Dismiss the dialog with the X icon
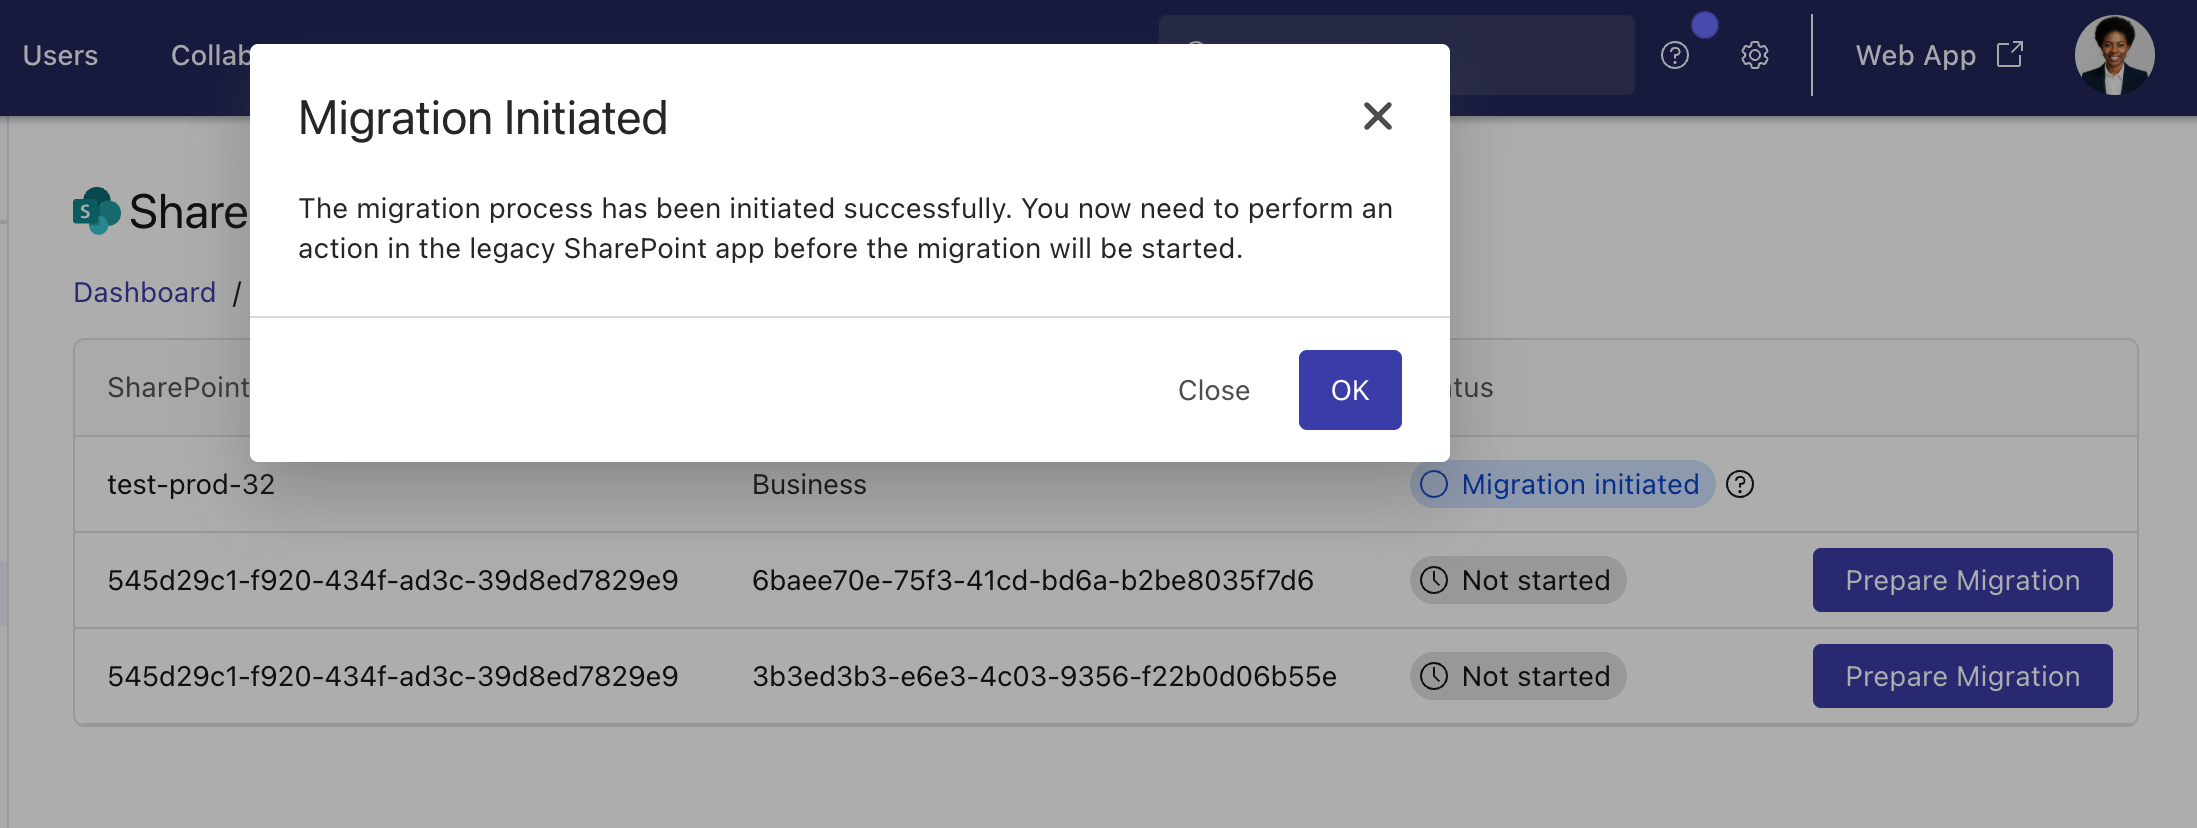 point(1377,116)
